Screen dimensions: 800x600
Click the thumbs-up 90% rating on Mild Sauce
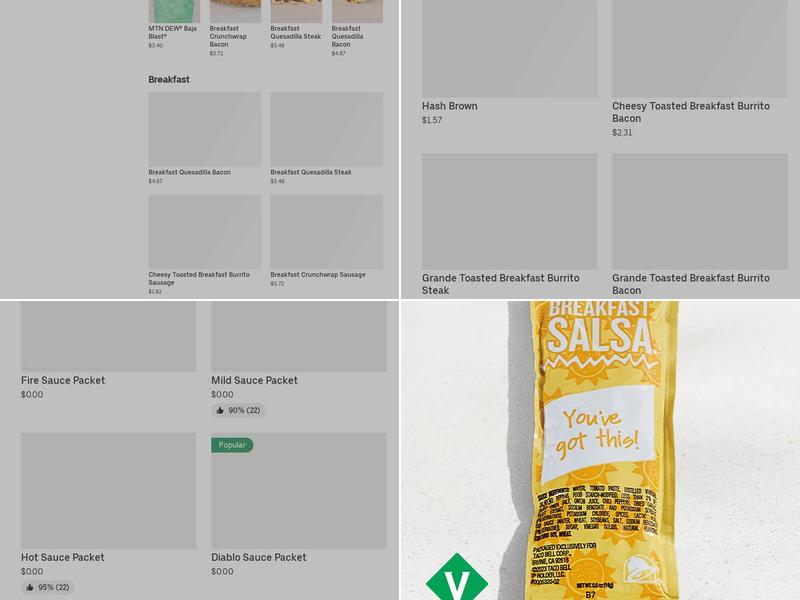[238, 410]
